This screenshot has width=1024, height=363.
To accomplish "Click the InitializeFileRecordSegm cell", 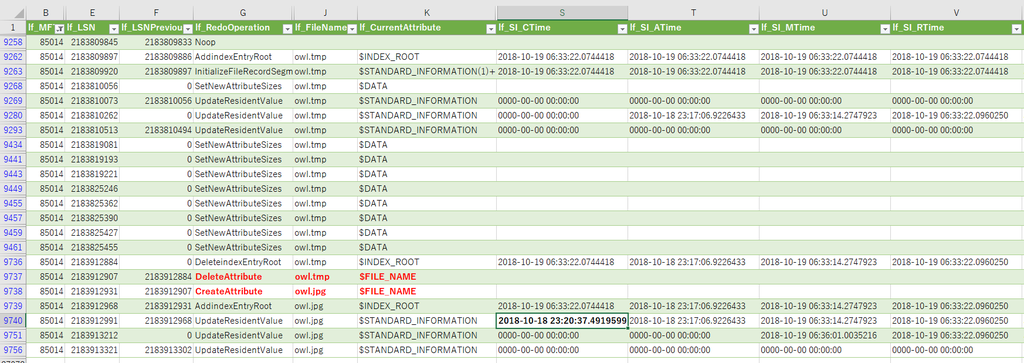I will (244, 71).
